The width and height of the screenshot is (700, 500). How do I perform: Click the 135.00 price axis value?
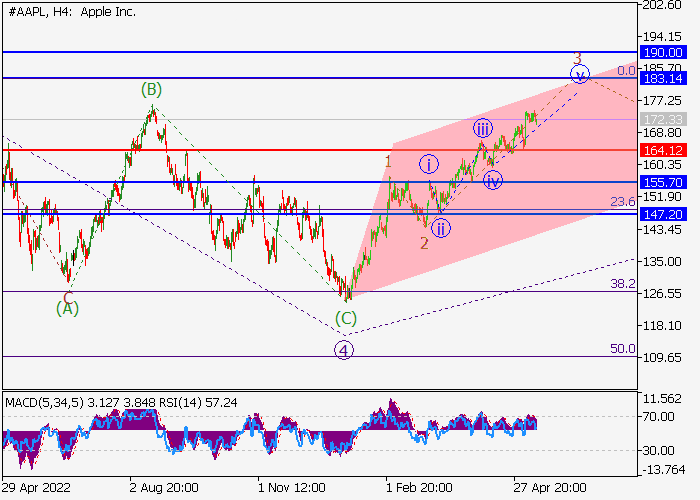662,262
